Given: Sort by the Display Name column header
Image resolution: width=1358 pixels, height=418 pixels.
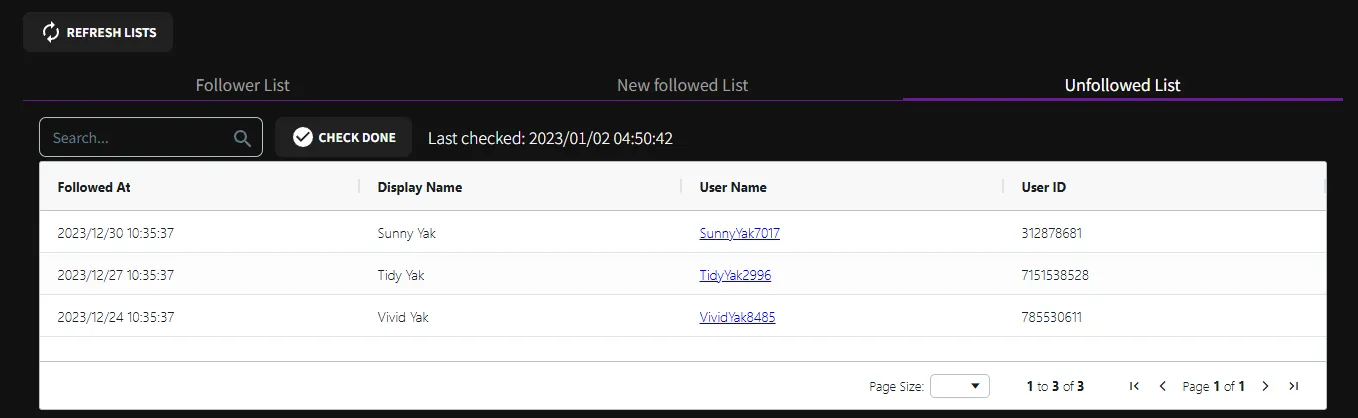Looking at the screenshot, I should 419,187.
